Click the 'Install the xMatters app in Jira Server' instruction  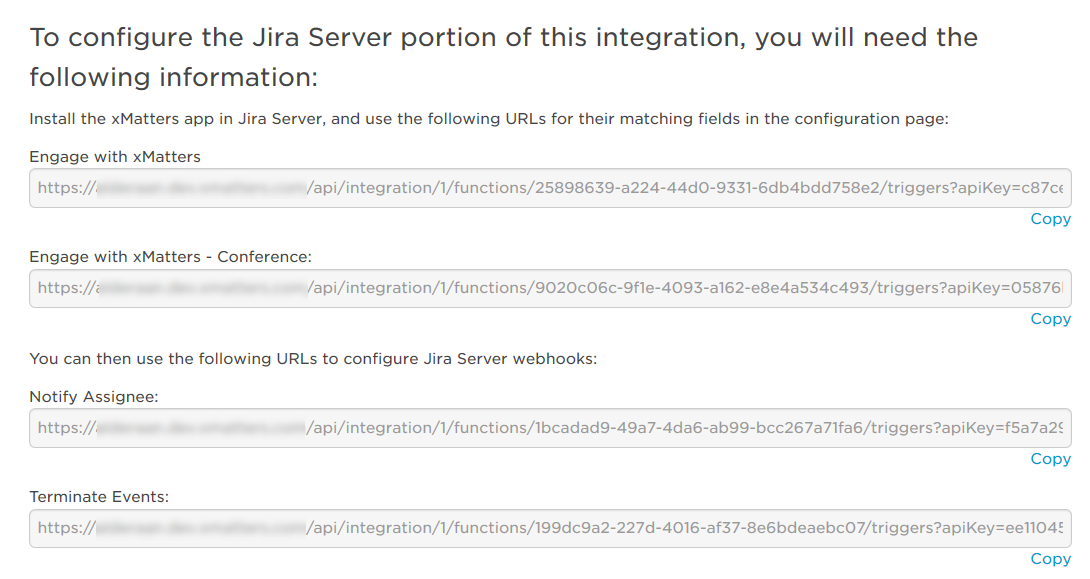point(489,119)
